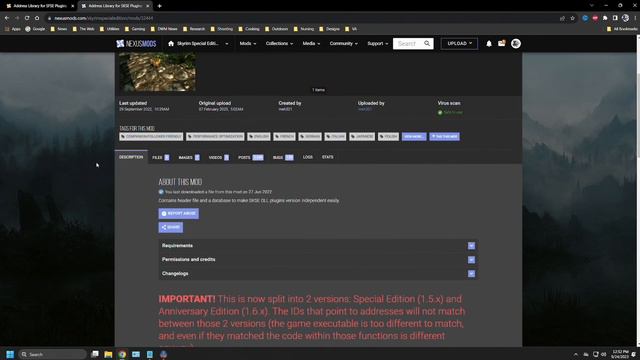Click the Windows taskbar search box
The image size is (640, 360).
pyautogui.click(x=52, y=354)
